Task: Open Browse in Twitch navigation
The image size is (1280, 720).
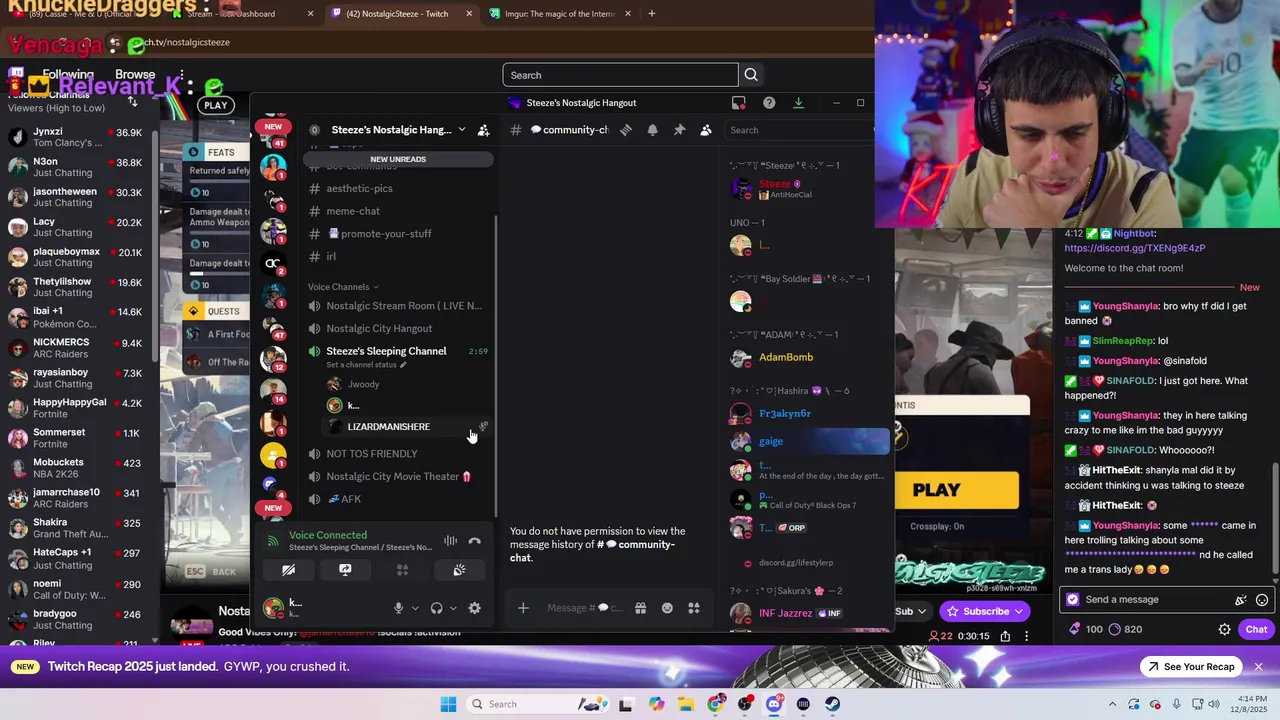Action: [x=135, y=75]
